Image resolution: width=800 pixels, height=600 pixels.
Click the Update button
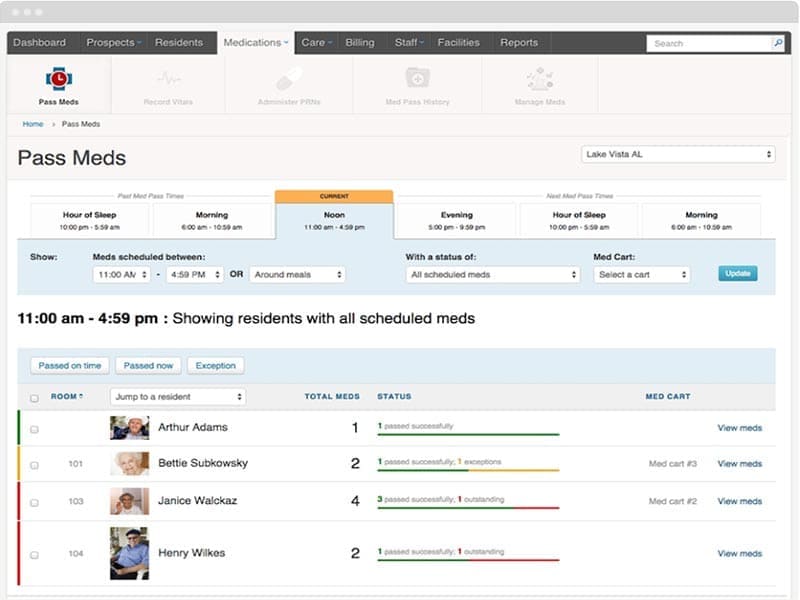pyautogui.click(x=737, y=272)
